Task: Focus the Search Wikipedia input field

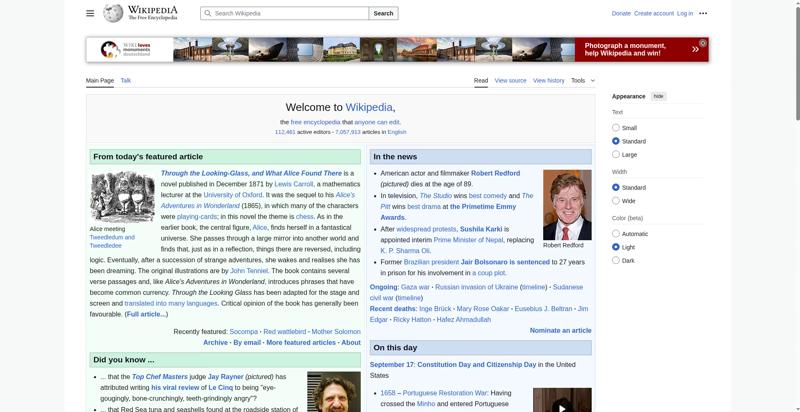Action: (285, 13)
